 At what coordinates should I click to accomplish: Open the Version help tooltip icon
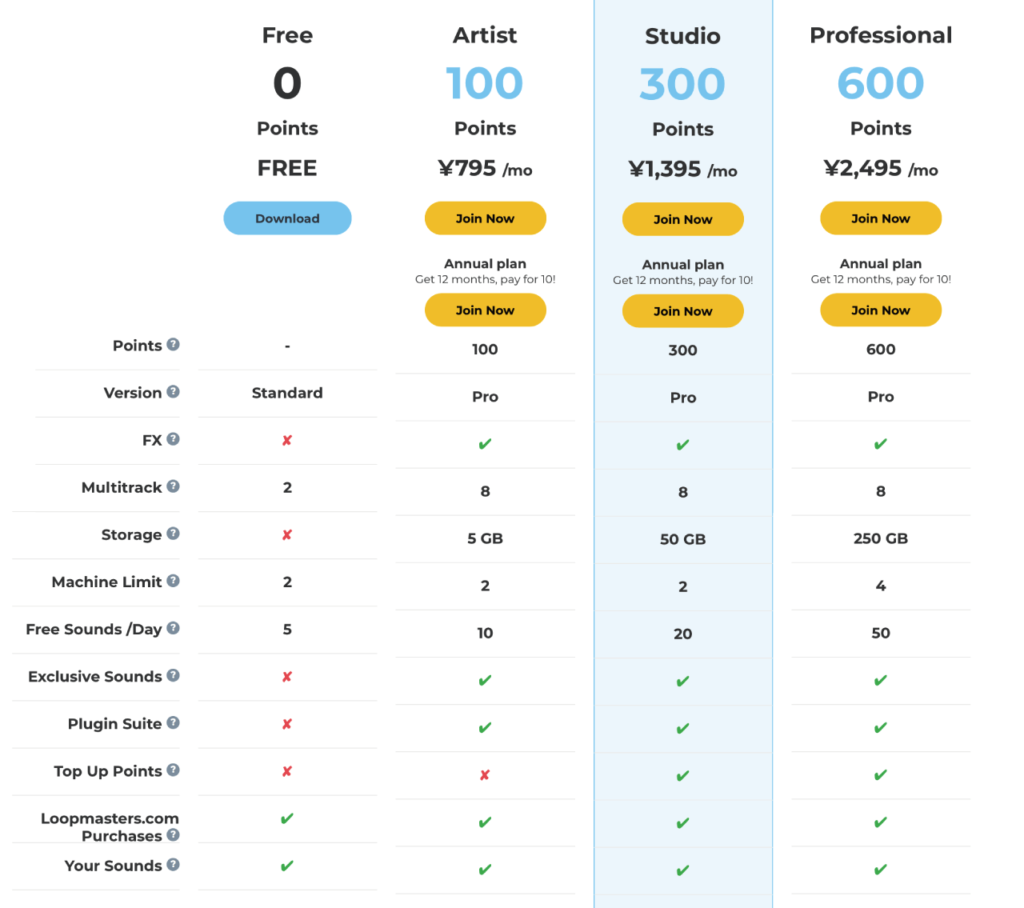pyautogui.click(x=173, y=391)
